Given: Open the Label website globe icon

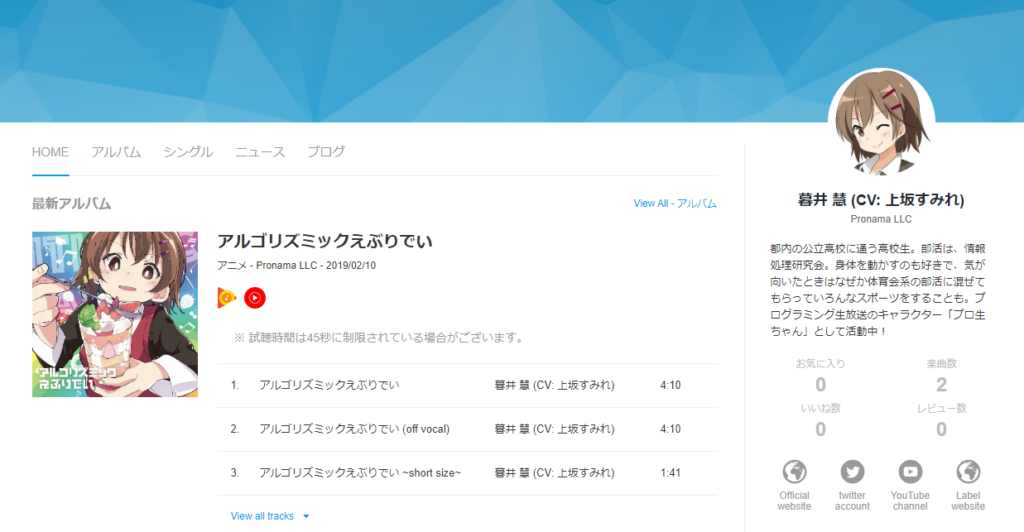Looking at the screenshot, I should [x=967, y=472].
